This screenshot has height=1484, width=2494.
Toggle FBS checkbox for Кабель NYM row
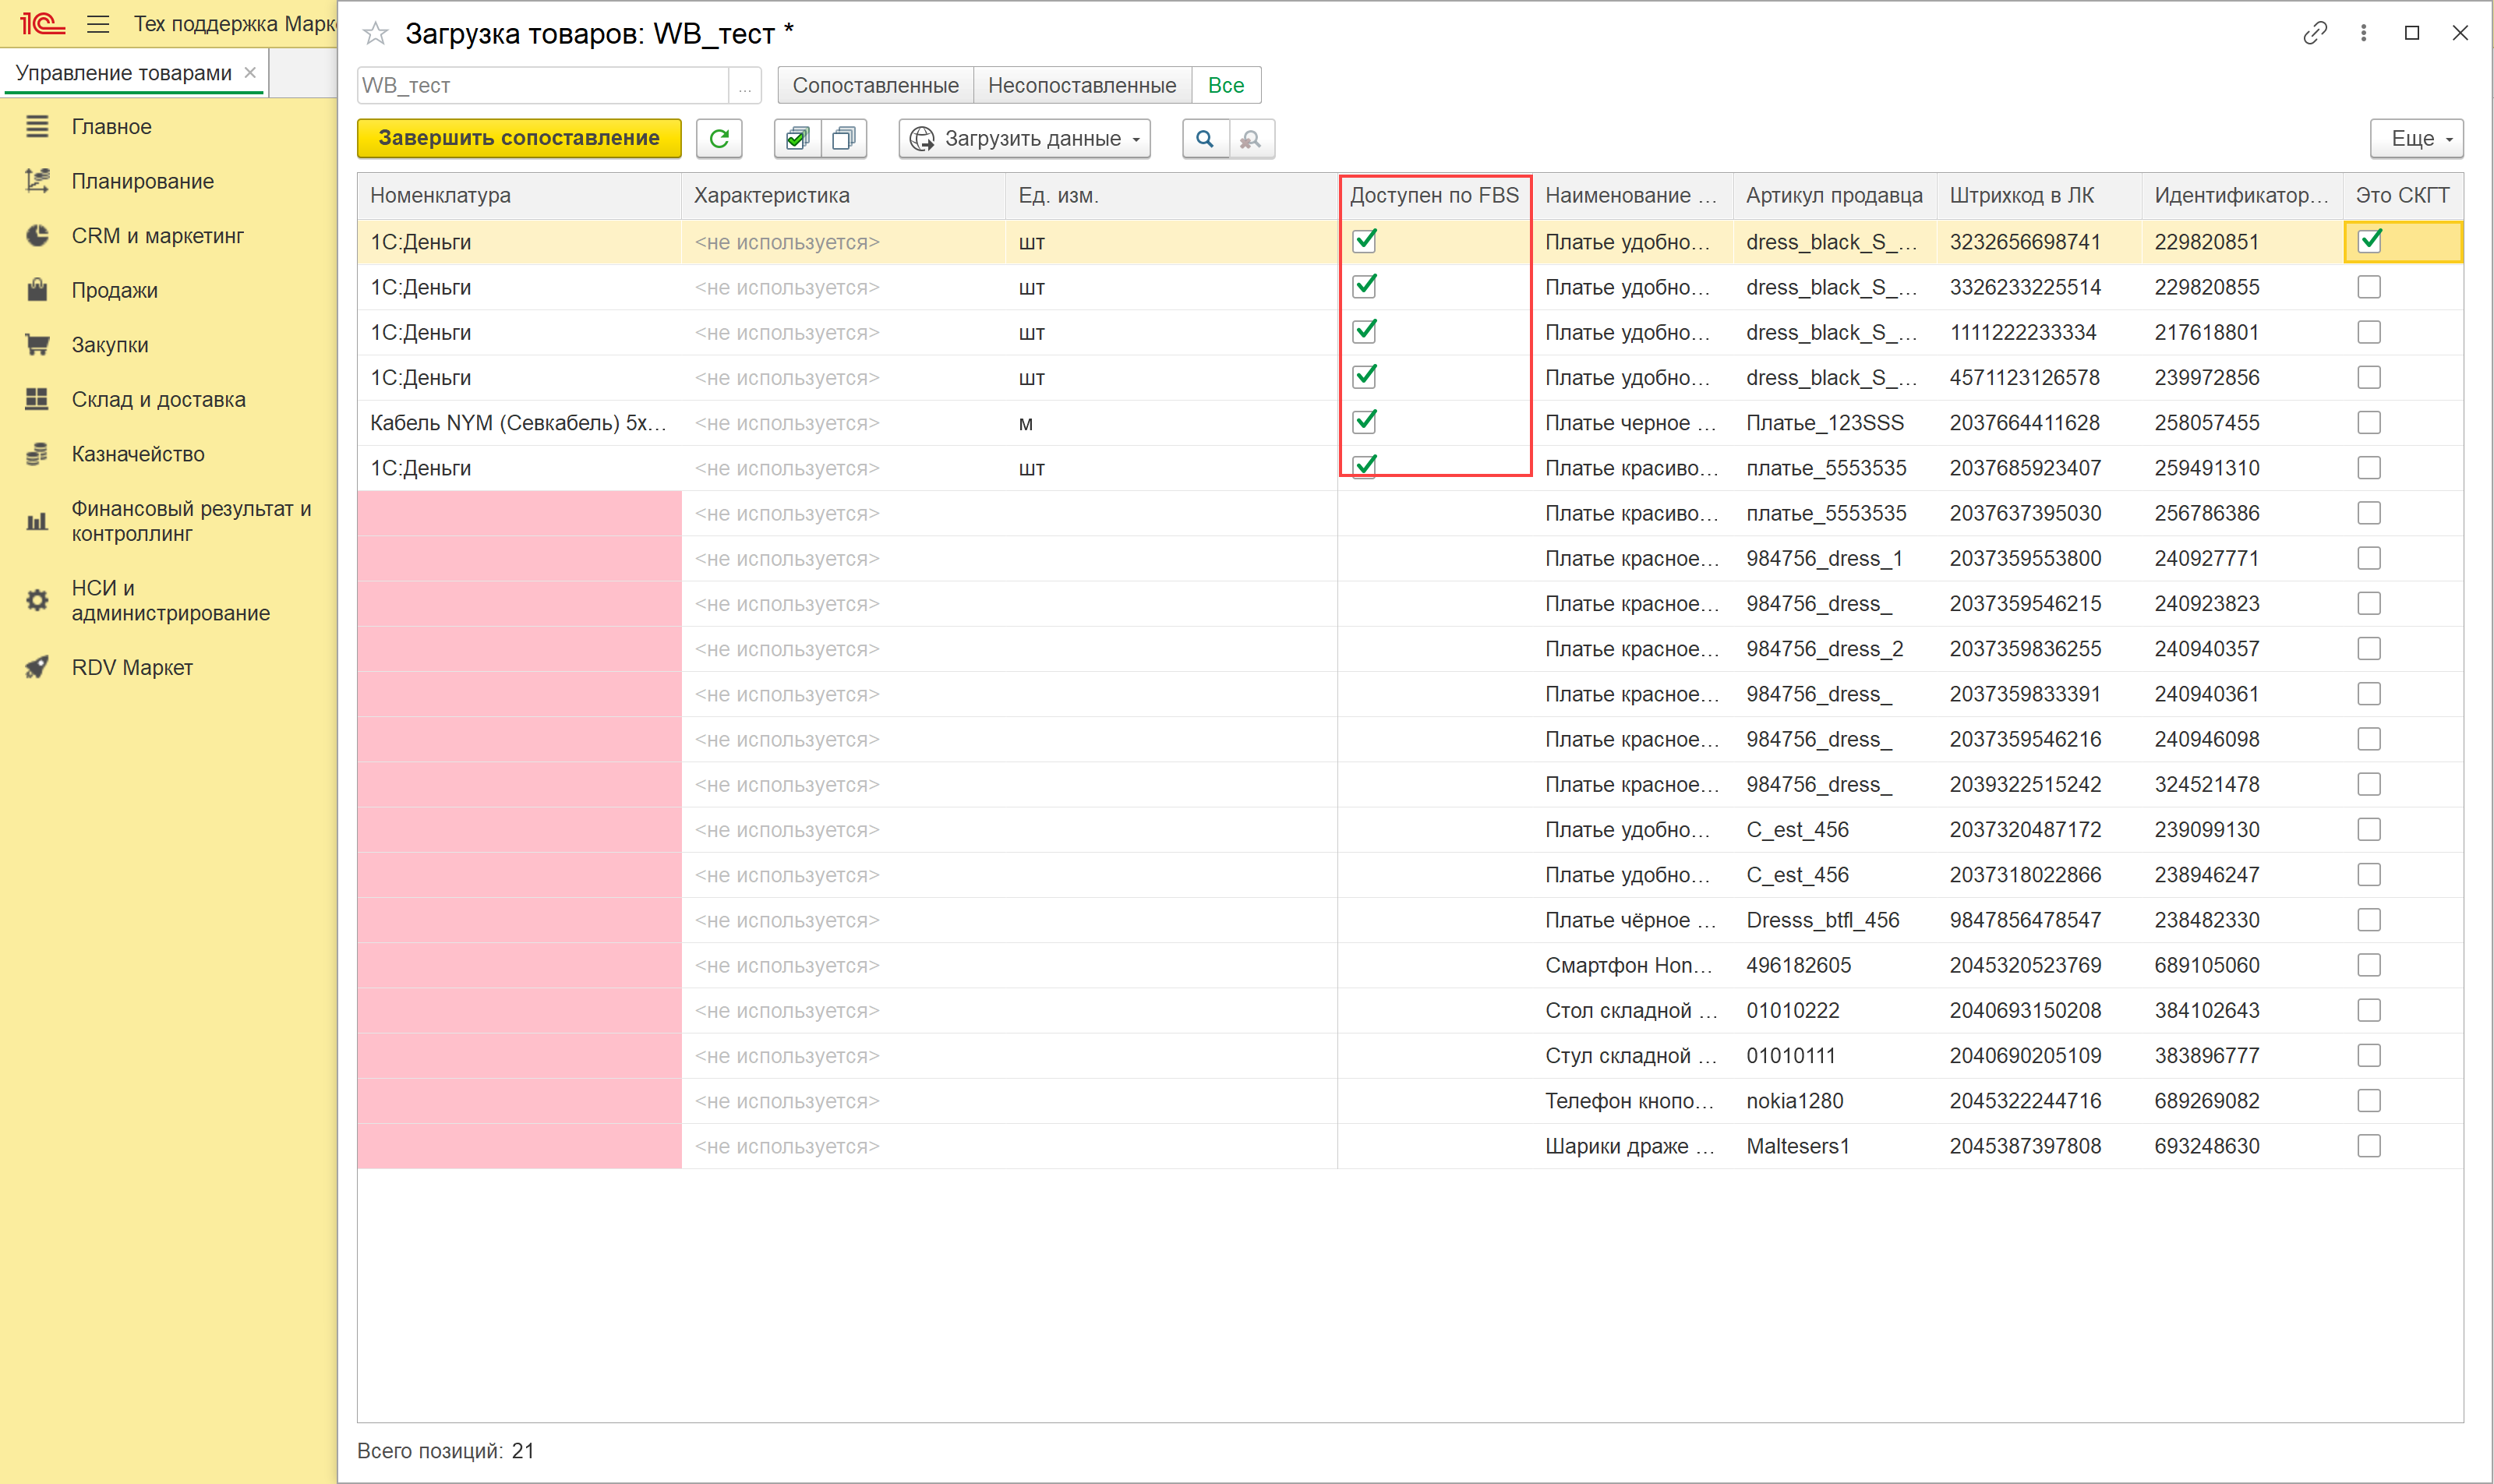1365,422
